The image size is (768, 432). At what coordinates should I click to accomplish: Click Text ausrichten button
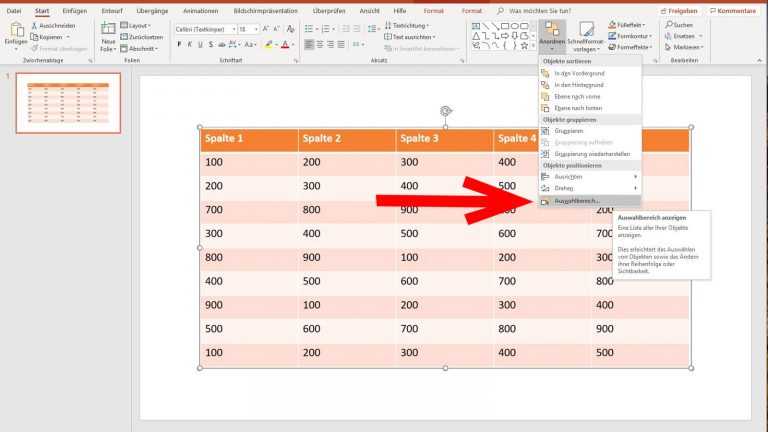pyautogui.click(x=410, y=37)
